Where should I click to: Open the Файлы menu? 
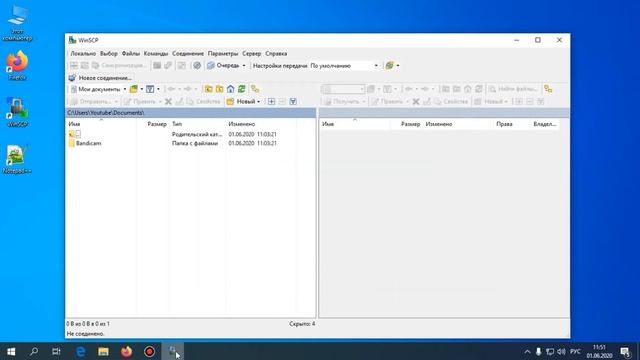pyautogui.click(x=131, y=53)
